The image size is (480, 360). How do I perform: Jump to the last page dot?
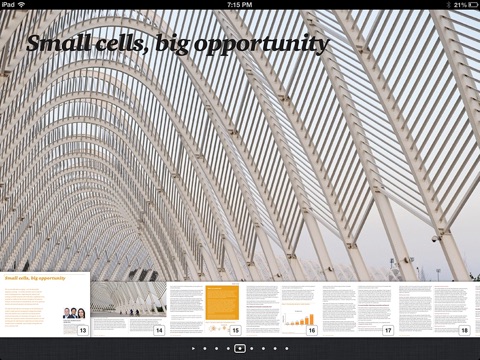pyautogui.click(x=287, y=349)
